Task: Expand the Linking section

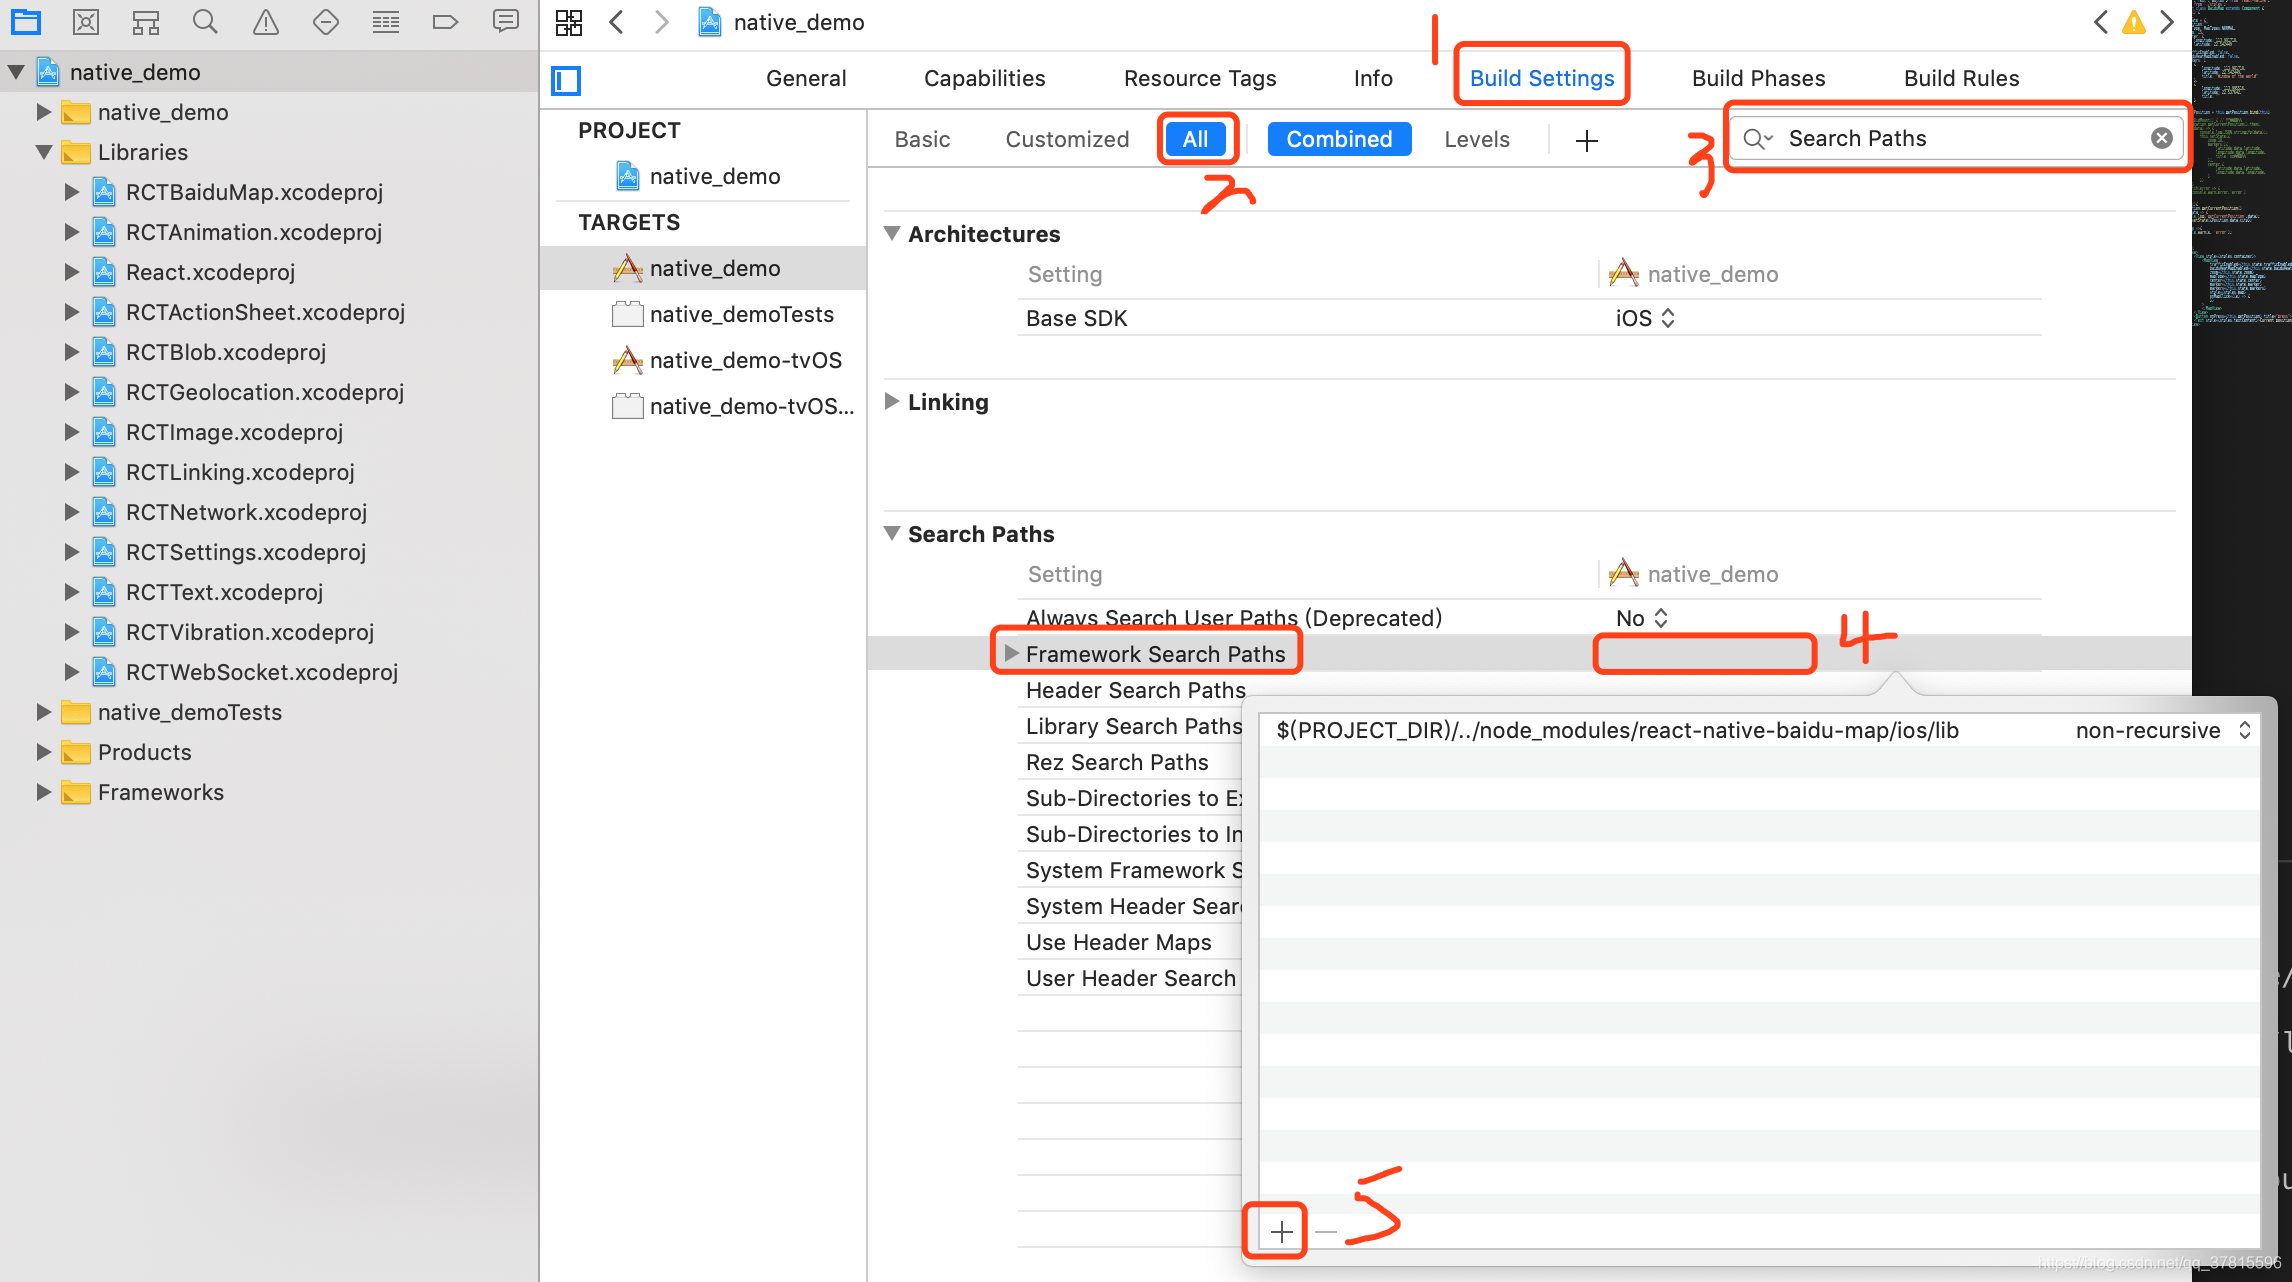Action: [x=892, y=401]
